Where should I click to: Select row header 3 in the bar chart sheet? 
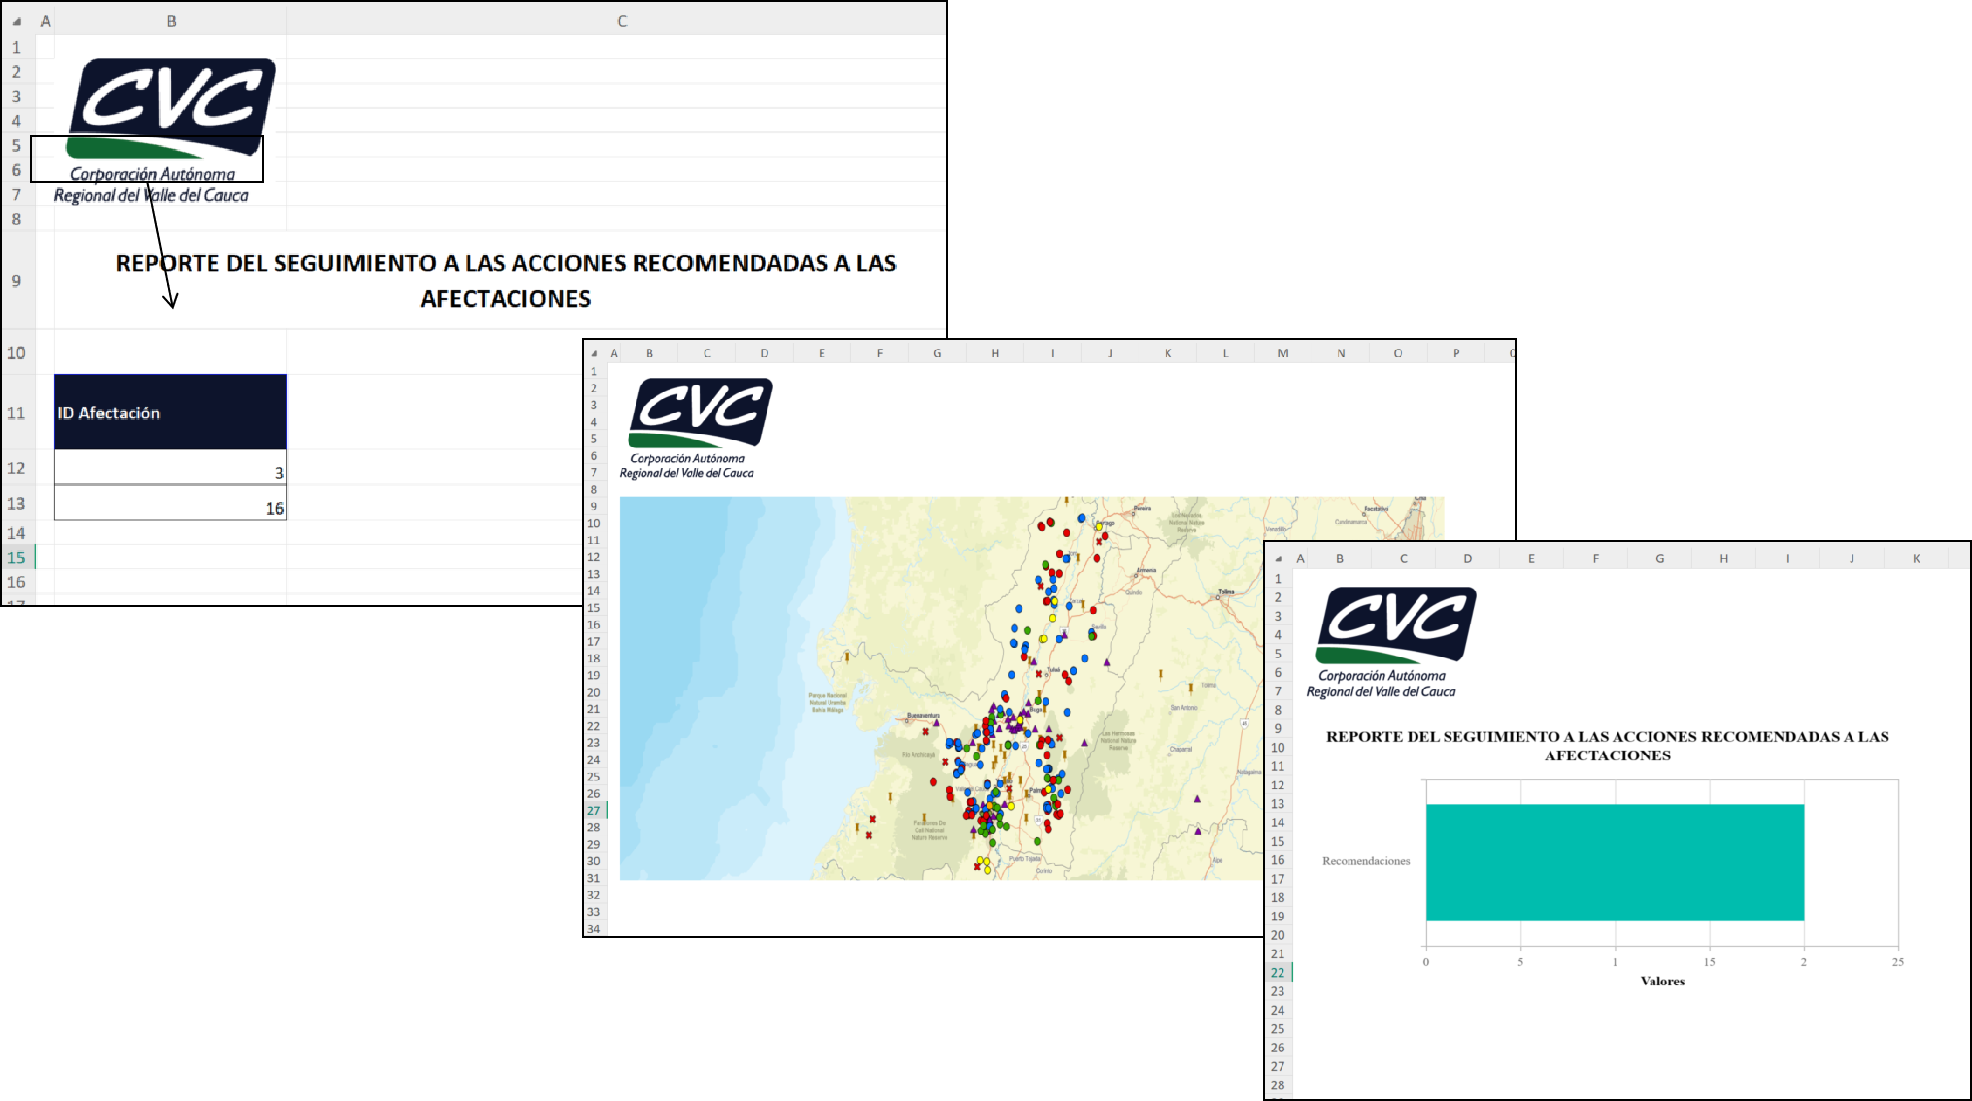(1278, 616)
